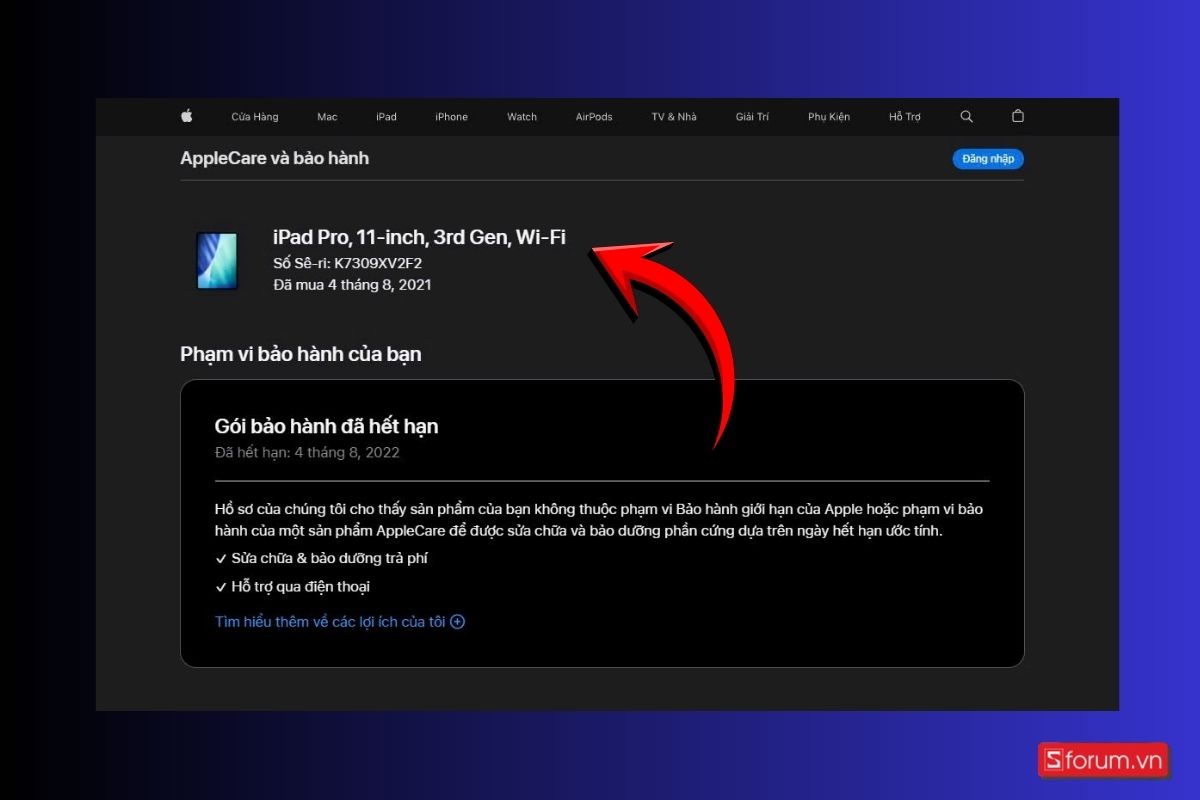Open the shopping bag icon
The image size is (1200, 800).
(x=1017, y=116)
